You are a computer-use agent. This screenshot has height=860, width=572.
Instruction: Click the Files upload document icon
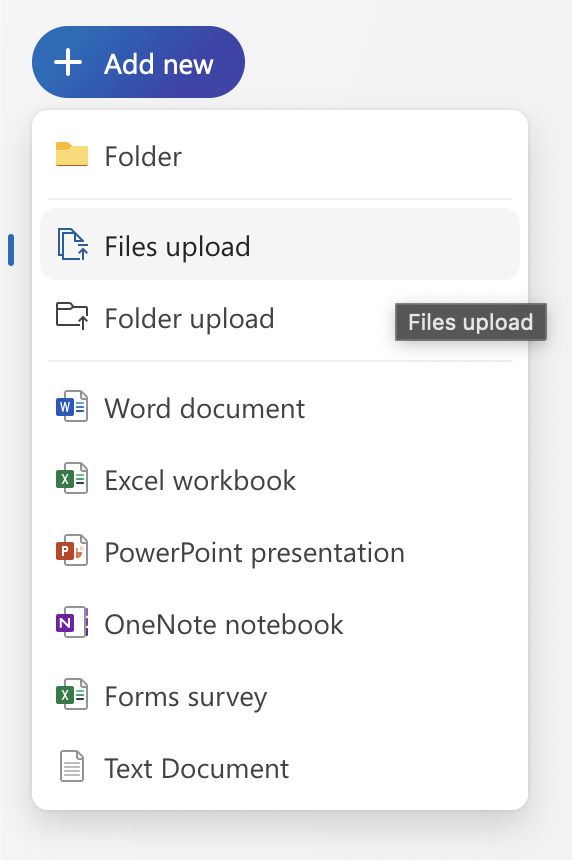[72, 244]
